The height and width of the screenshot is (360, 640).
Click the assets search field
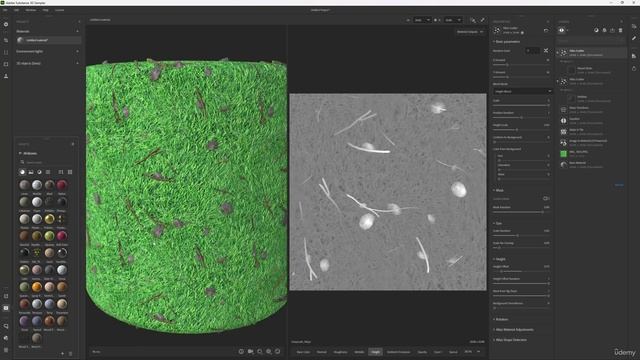point(47,162)
